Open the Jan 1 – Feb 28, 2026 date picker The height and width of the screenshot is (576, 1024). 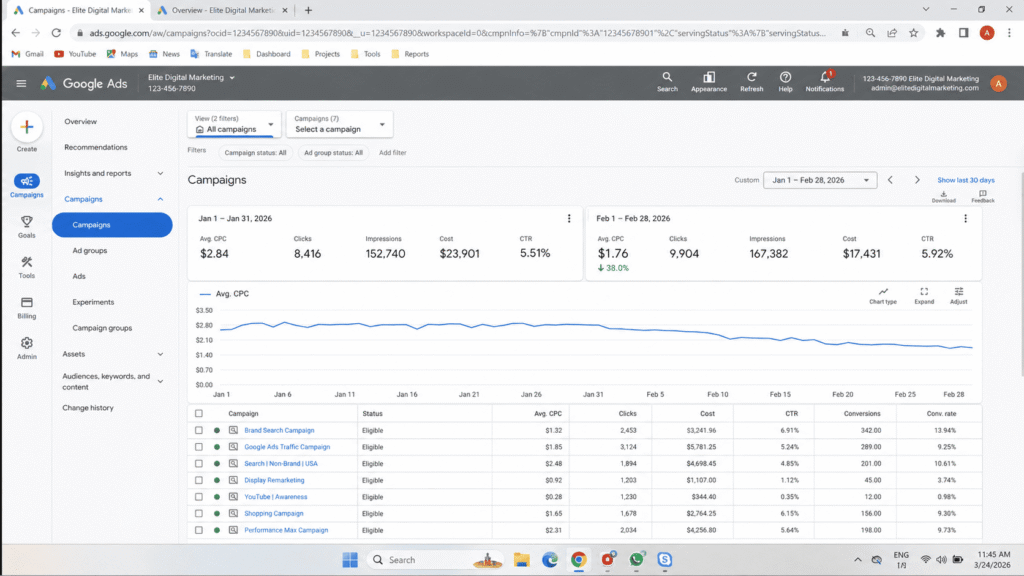pos(820,180)
